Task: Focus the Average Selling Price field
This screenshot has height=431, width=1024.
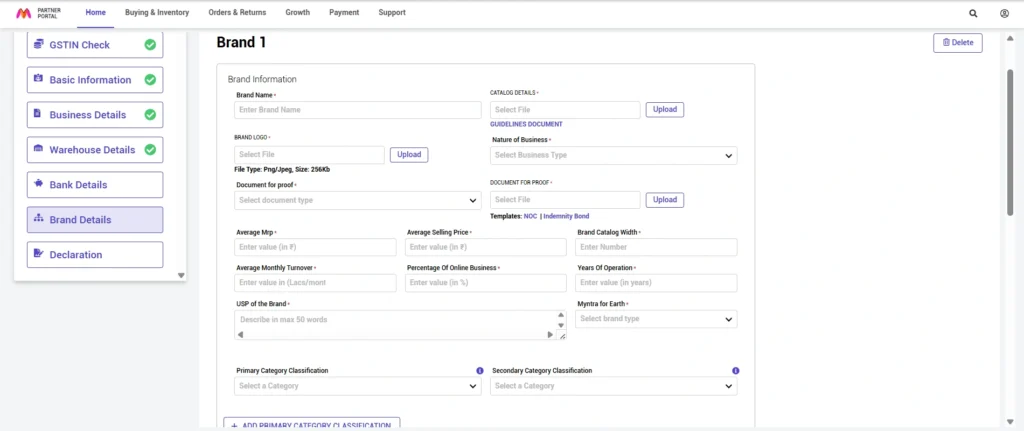Action: [486, 247]
